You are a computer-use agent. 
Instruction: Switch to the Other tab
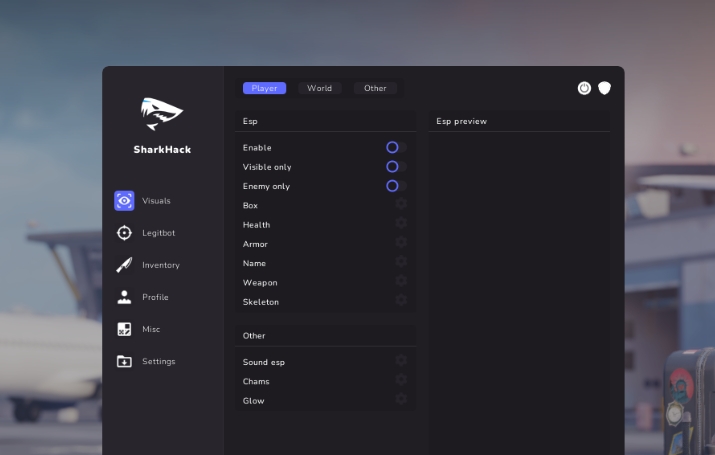(x=375, y=88)
